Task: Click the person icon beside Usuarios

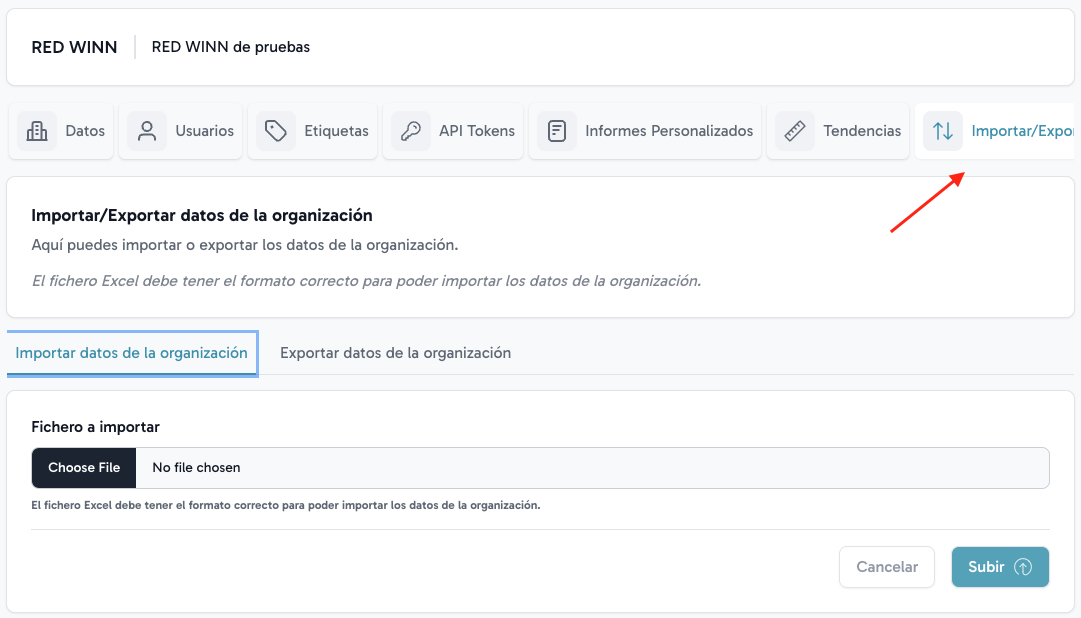Action: tap(147, 131)
